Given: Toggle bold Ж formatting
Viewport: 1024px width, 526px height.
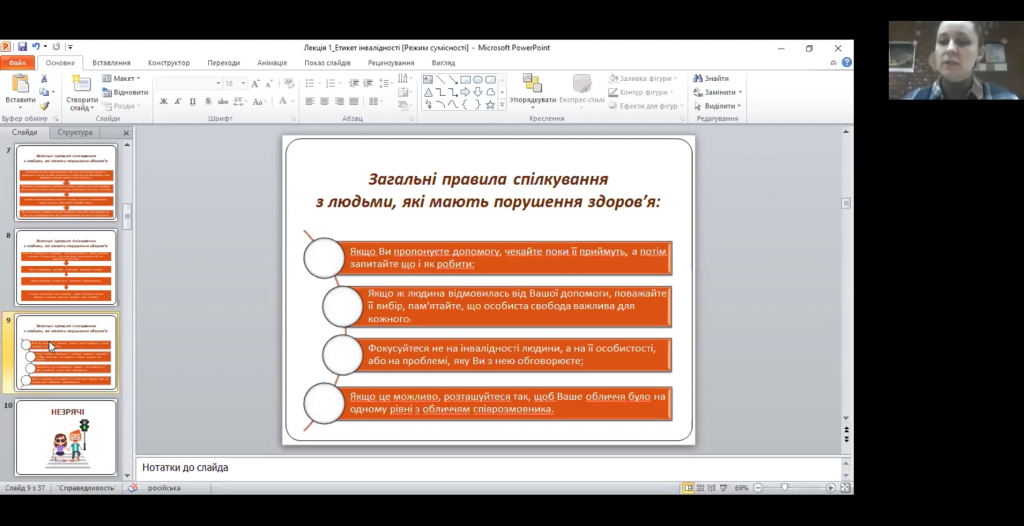Looking at the screenshot, I should click(x=164, y=101).
